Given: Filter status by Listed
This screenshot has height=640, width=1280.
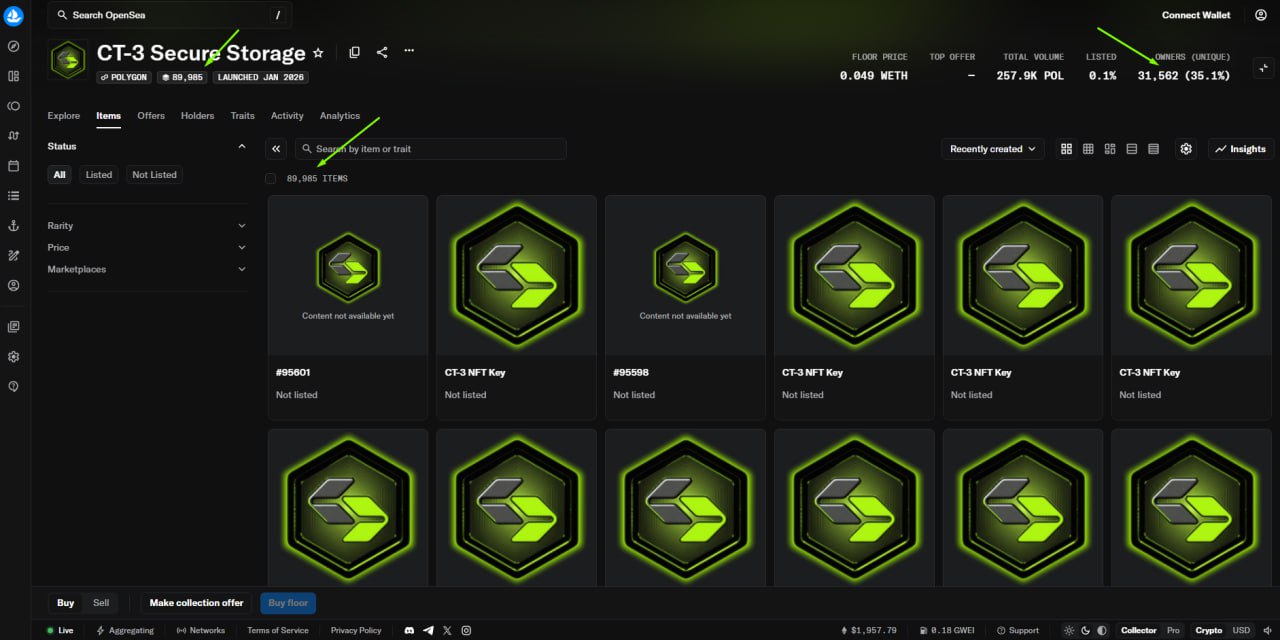Looking at the screenshot, I should click(x=99, y=175).
